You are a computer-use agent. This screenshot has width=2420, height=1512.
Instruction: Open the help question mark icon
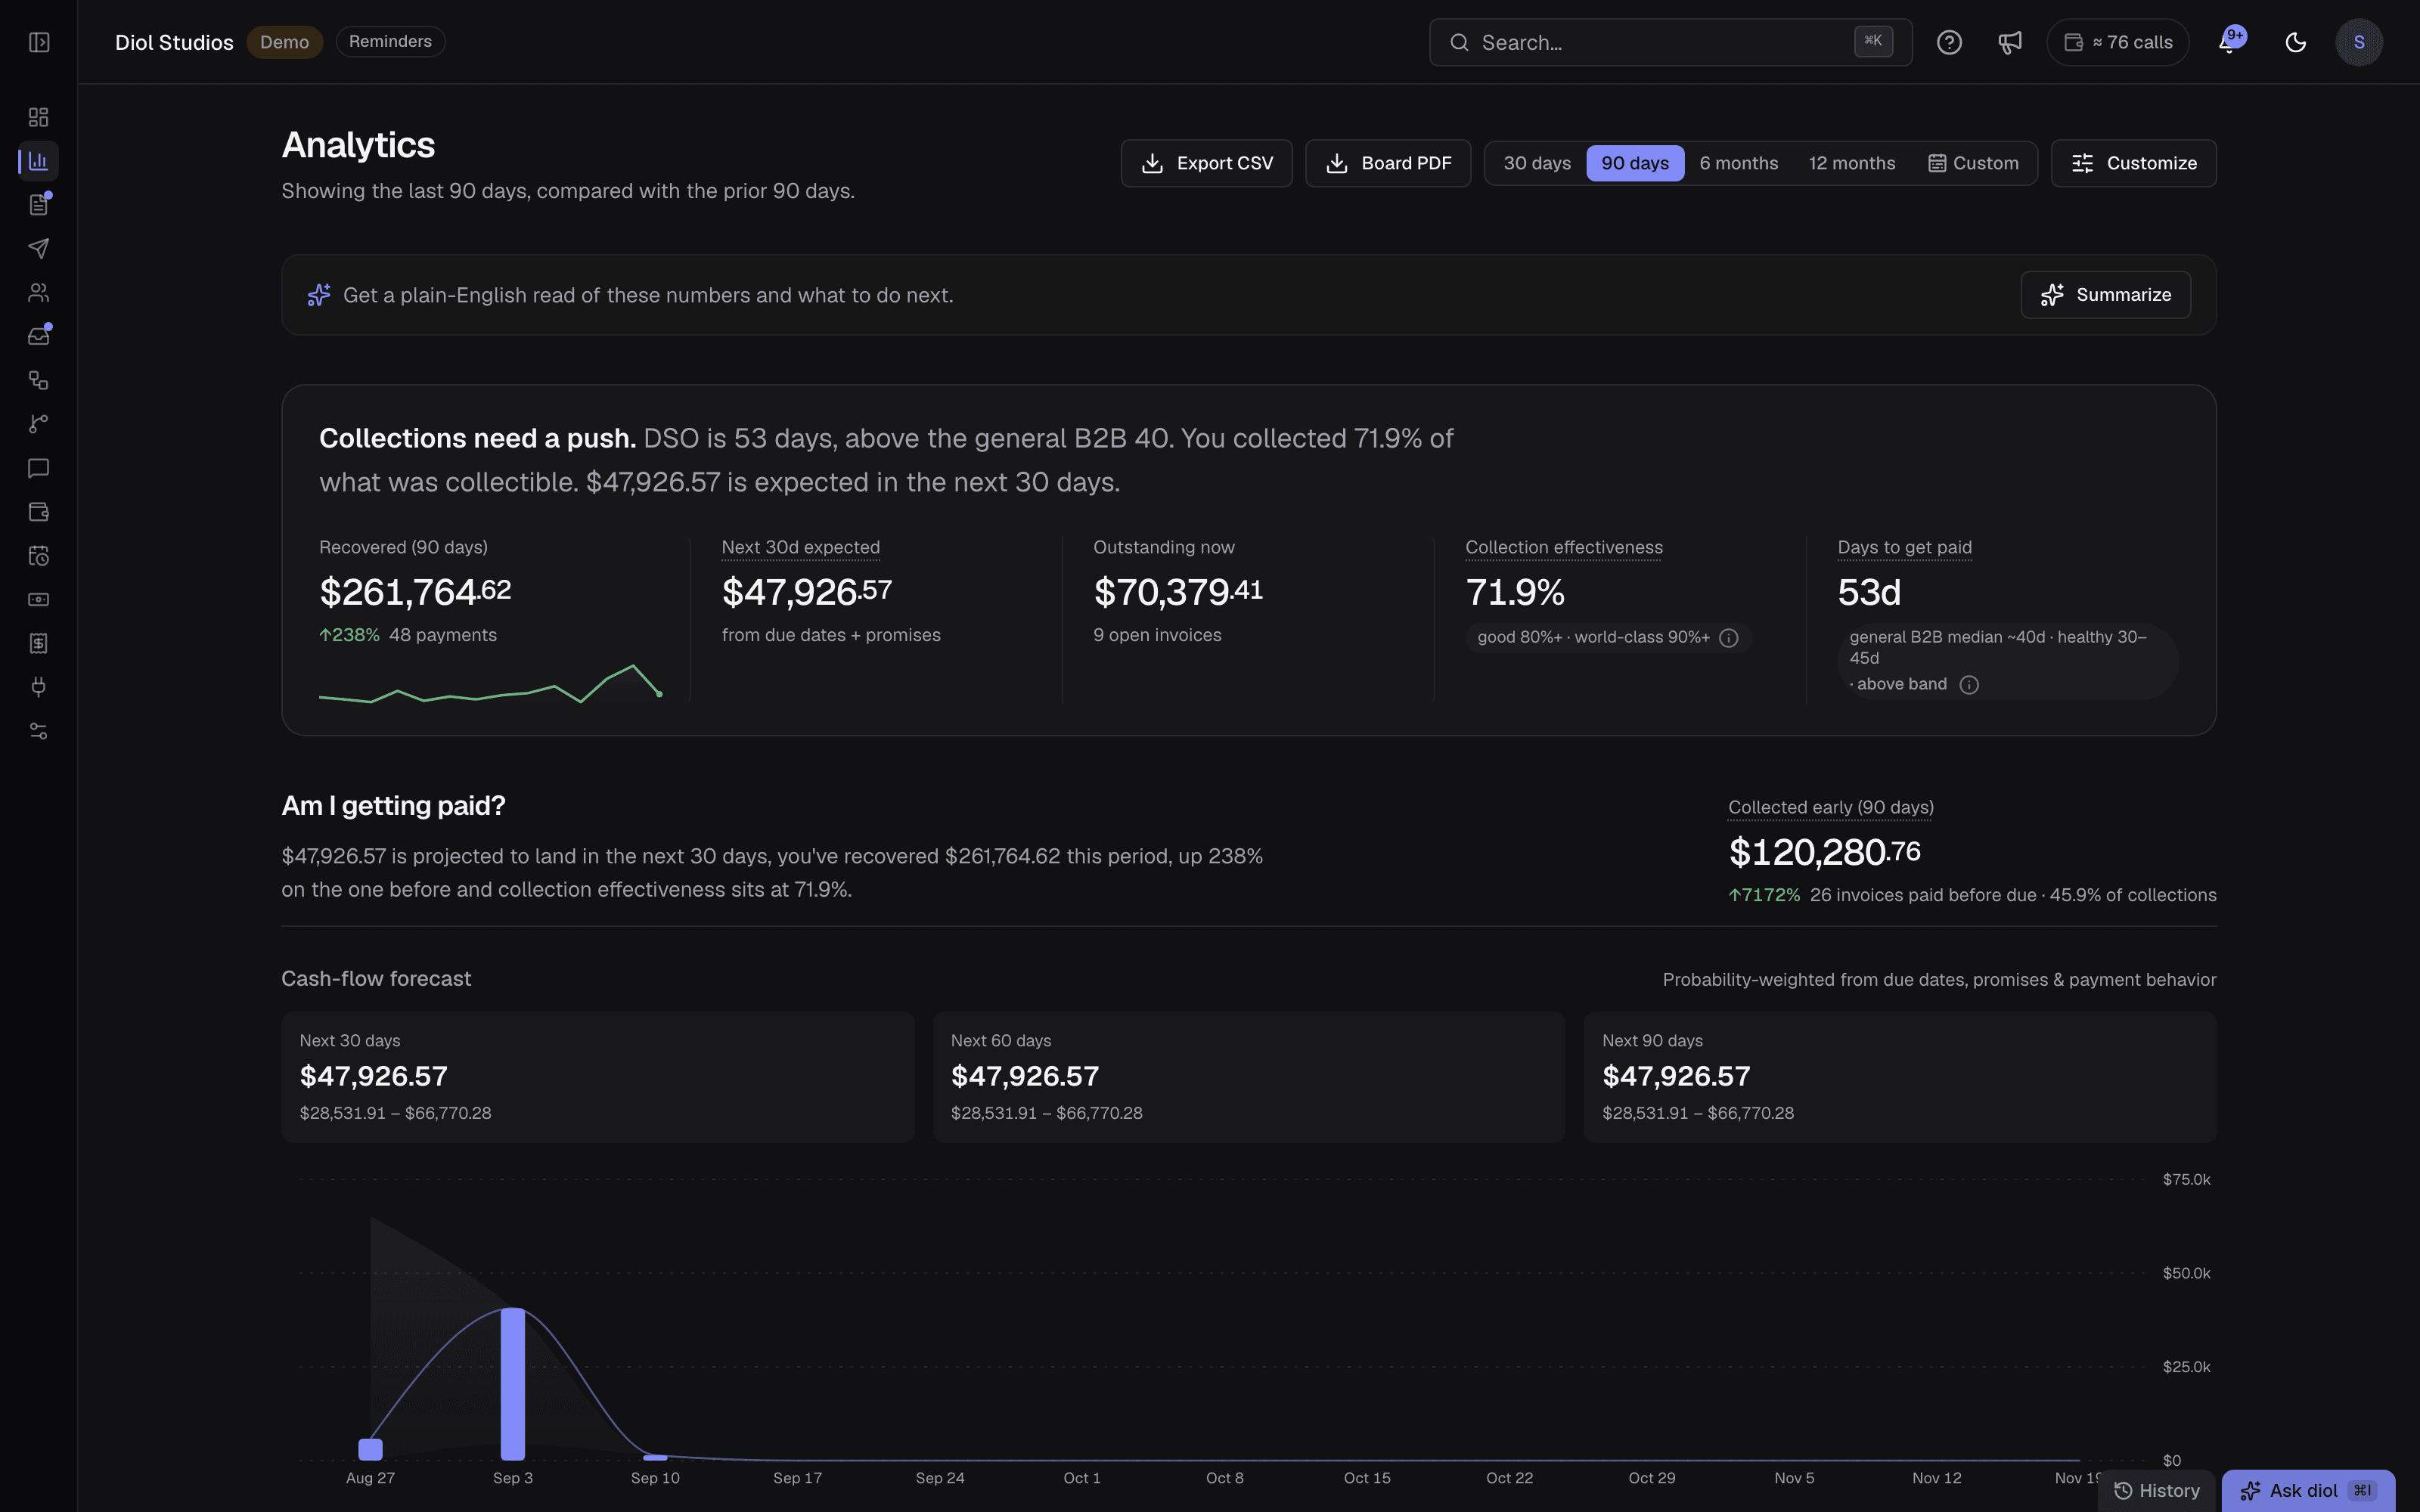pos(1949,42)
